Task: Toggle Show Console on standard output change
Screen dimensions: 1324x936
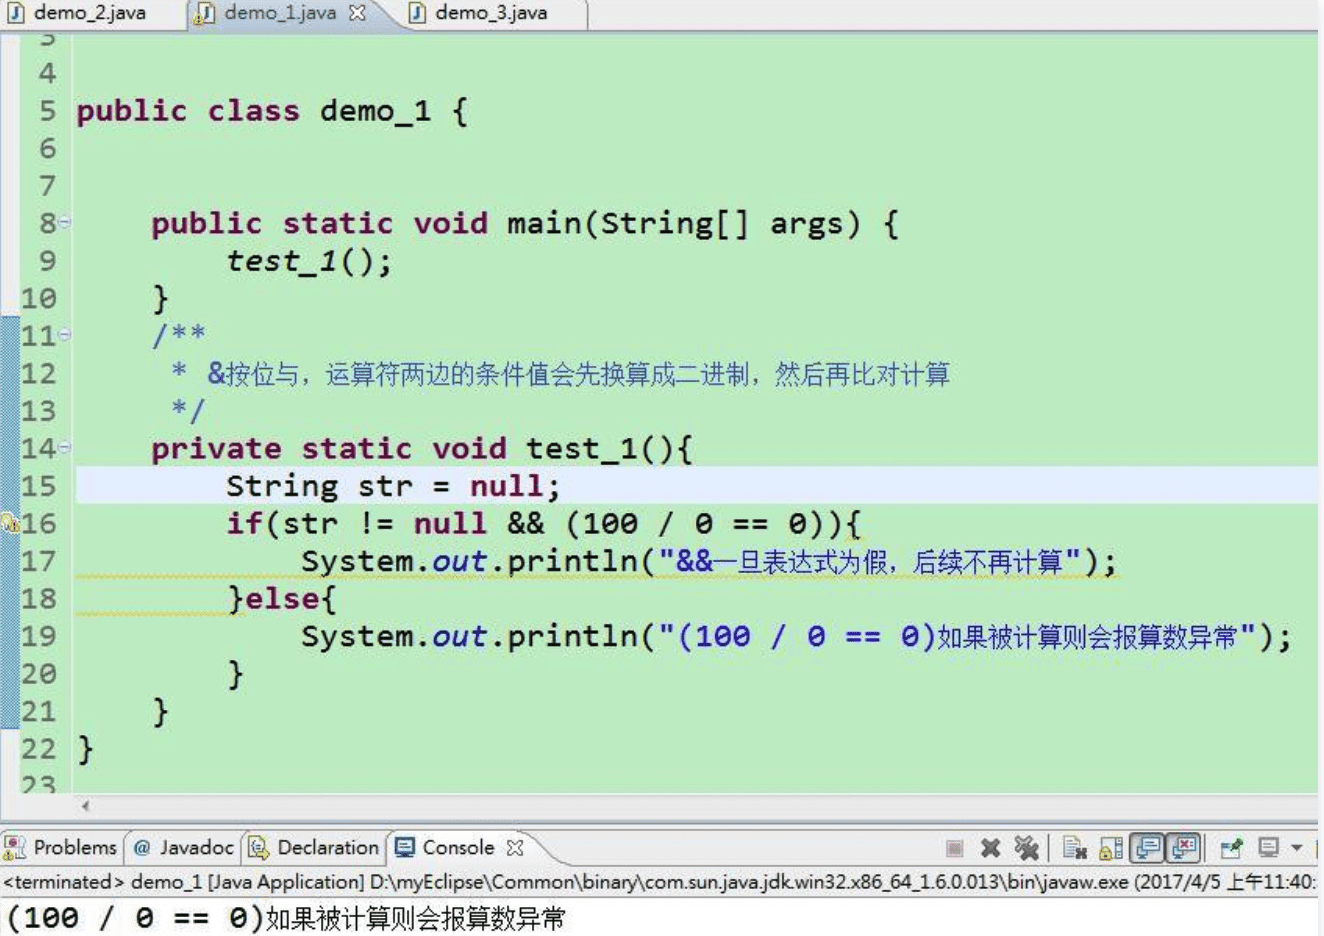Action: (x=1148, y=848)
